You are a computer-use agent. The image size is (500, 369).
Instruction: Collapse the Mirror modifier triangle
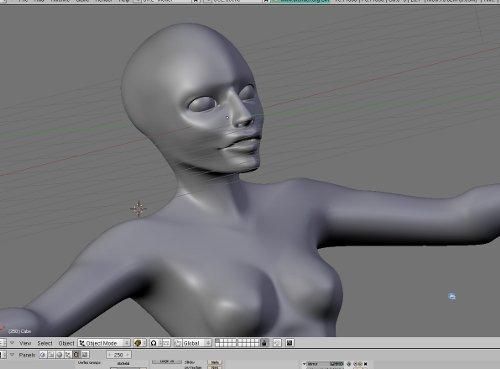pos(304,364)
